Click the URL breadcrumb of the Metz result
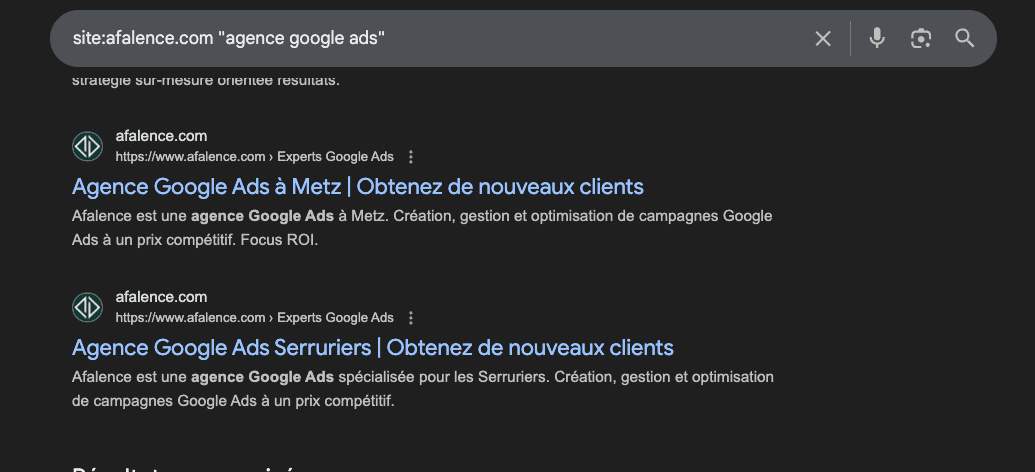 pyautogui.click(x=254, y=157)
